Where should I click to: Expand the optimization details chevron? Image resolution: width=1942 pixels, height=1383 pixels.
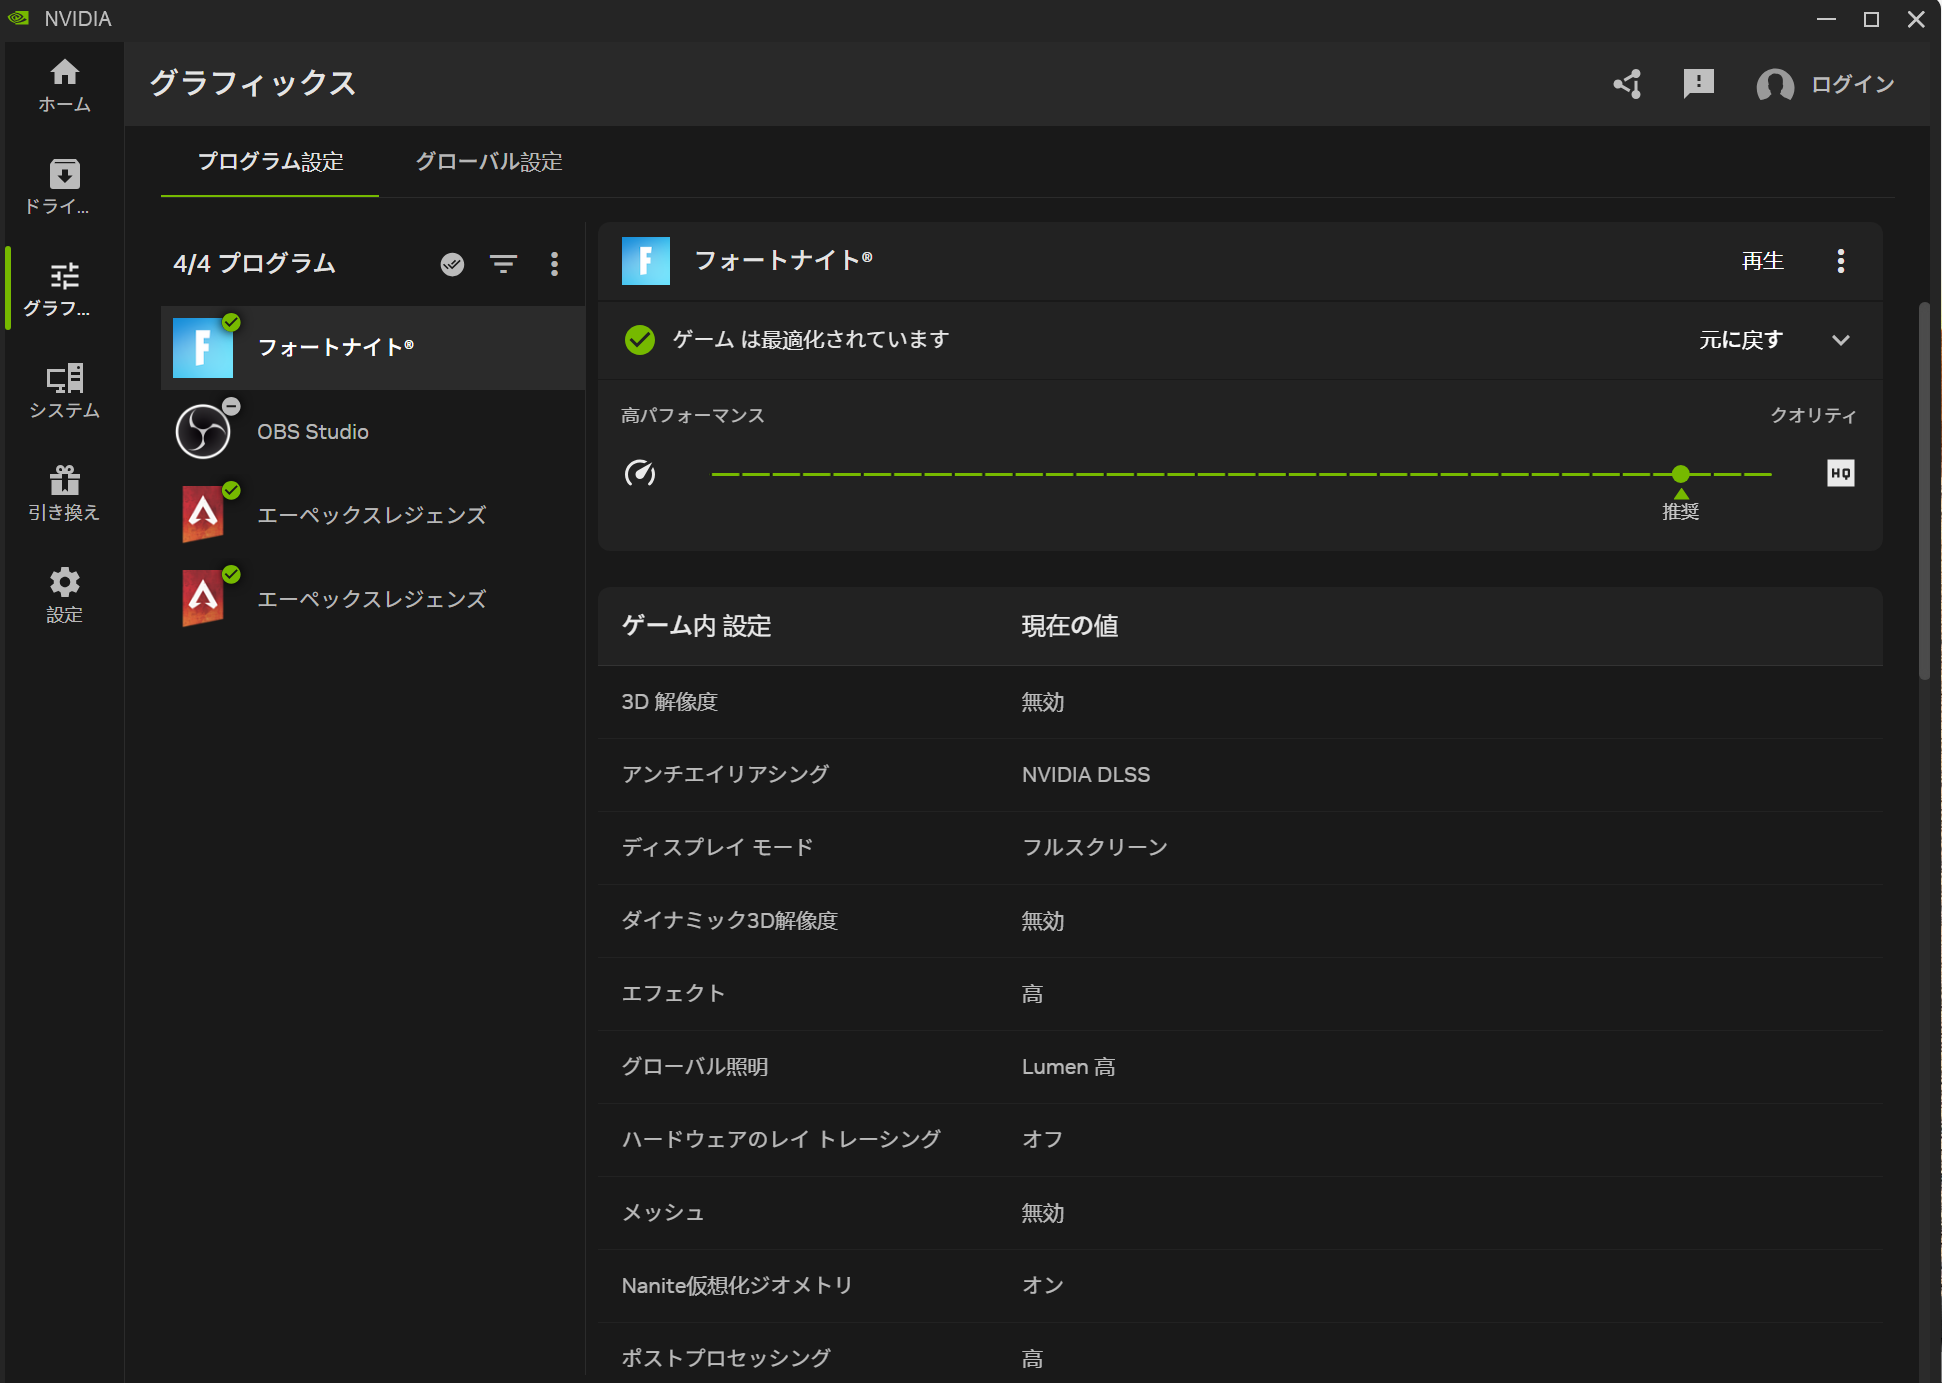tap(1840, 340)
